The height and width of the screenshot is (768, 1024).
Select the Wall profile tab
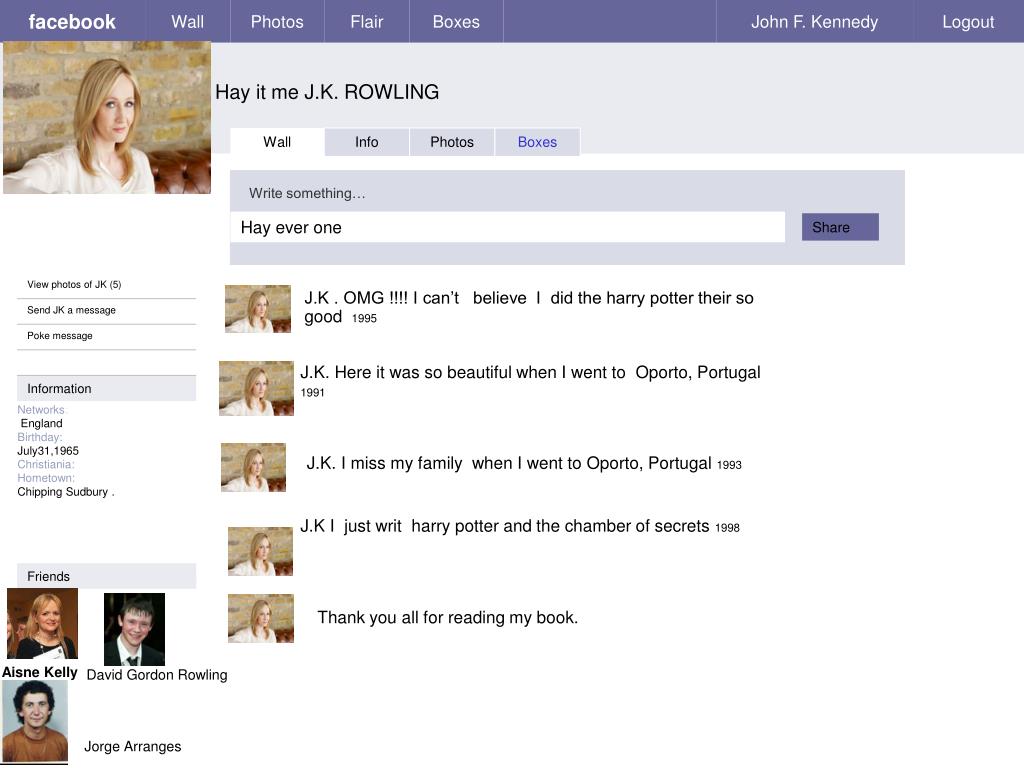(277, 142)
